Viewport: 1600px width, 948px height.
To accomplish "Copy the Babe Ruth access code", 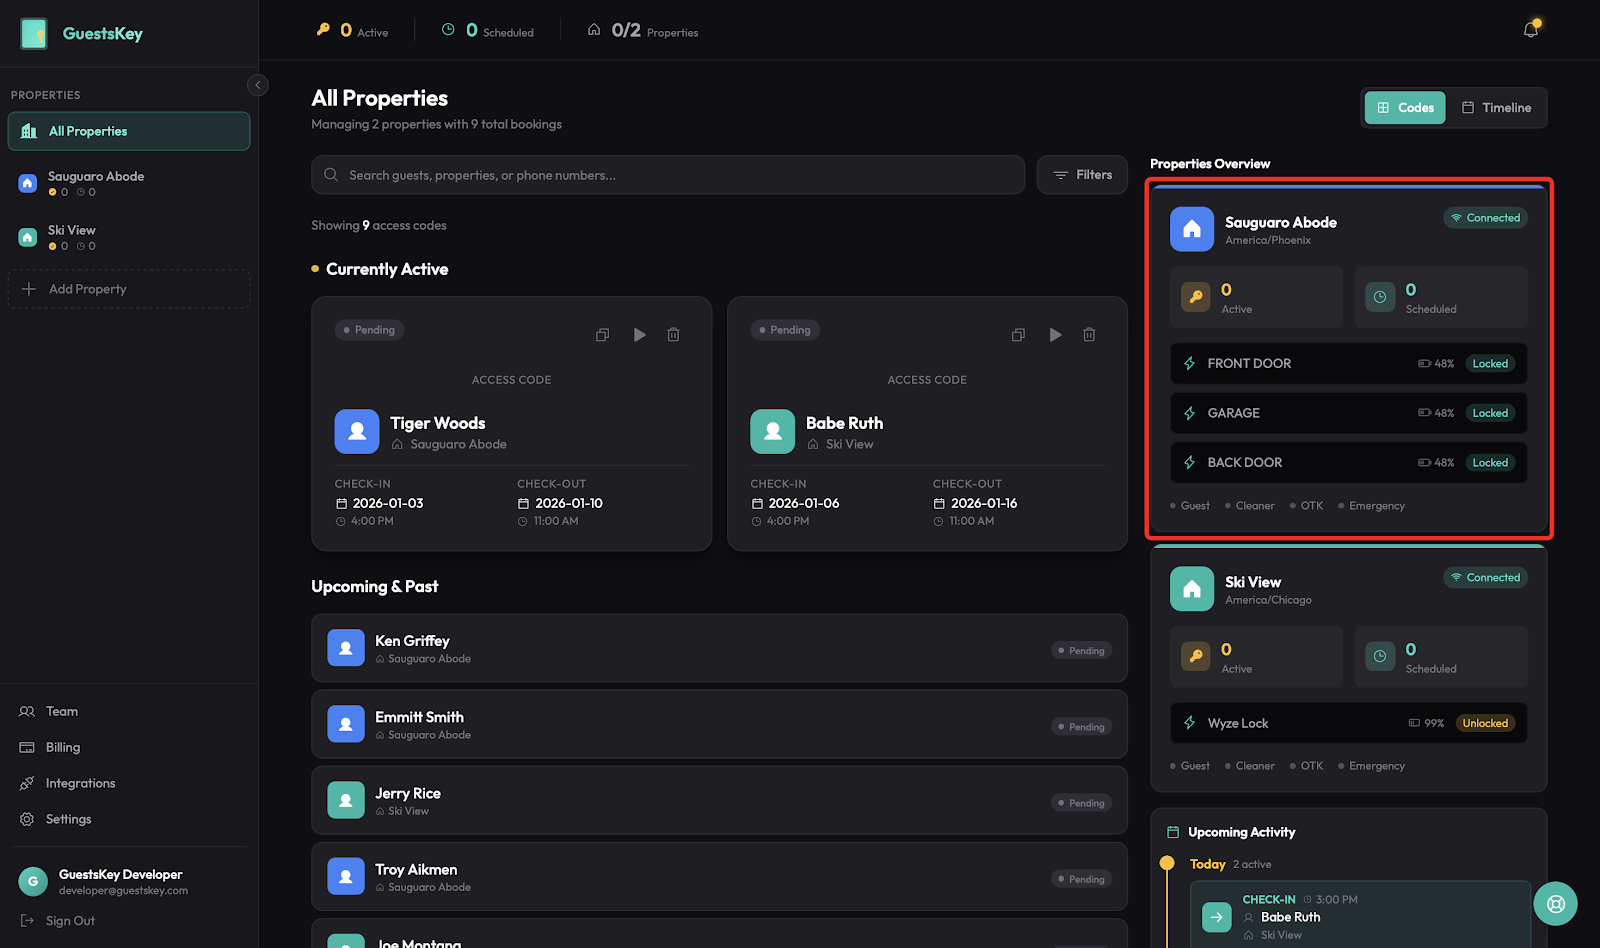I will tap(1017, 334).
